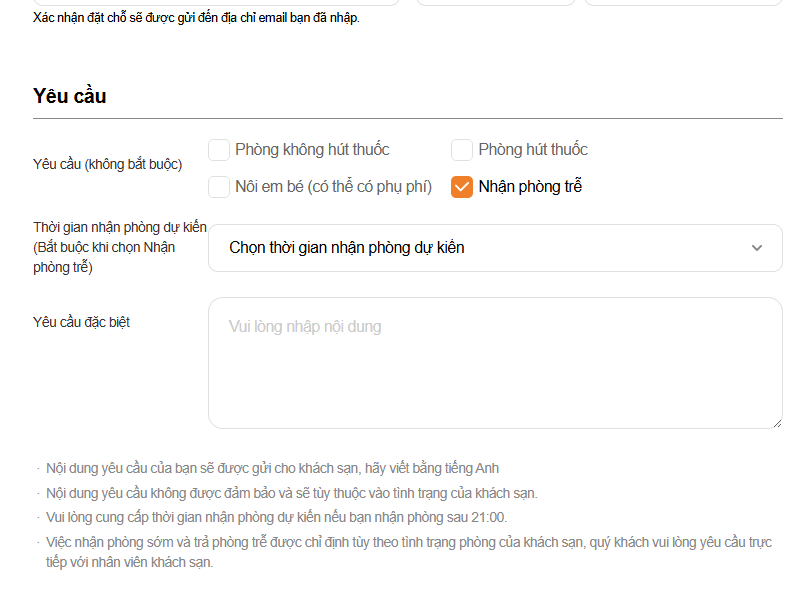
Task: Click the resize handle of special request box
Action: (x=776, y=422)
